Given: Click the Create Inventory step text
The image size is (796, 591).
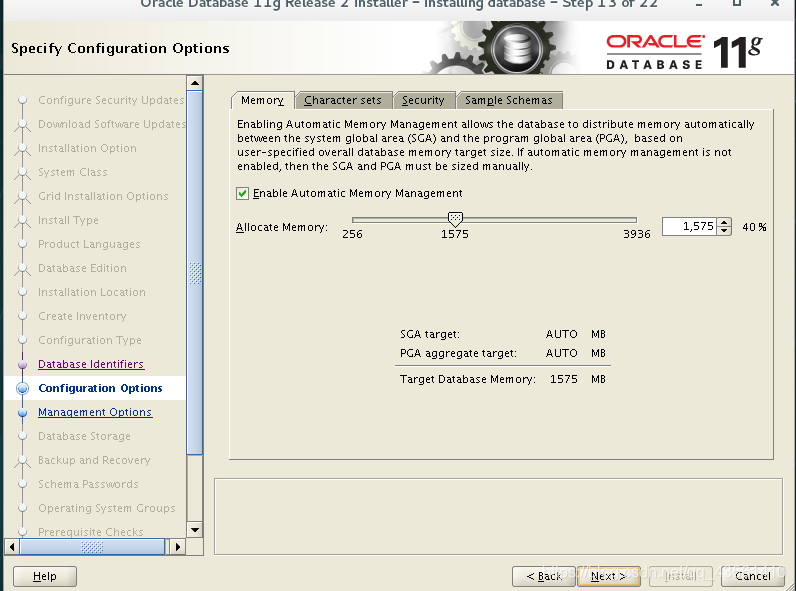Looking at the screenshot, I should point(82,316).
